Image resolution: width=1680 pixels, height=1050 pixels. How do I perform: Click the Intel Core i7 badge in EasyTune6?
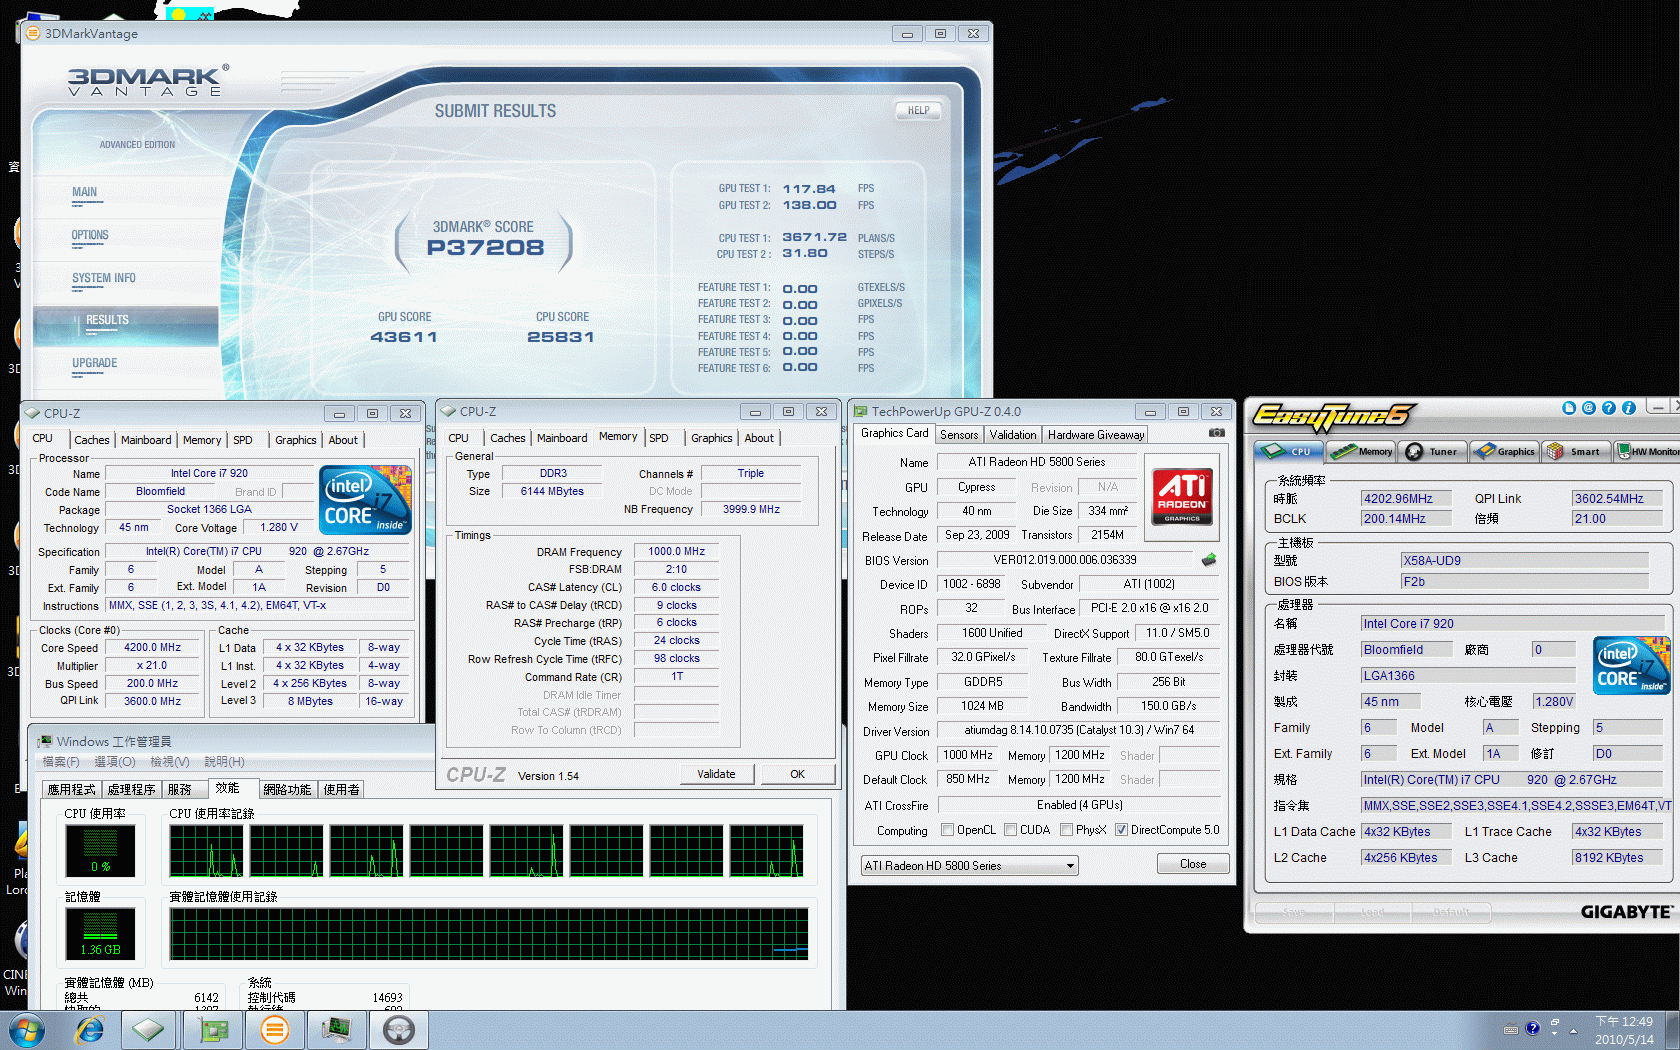[x=1631, y=666]
